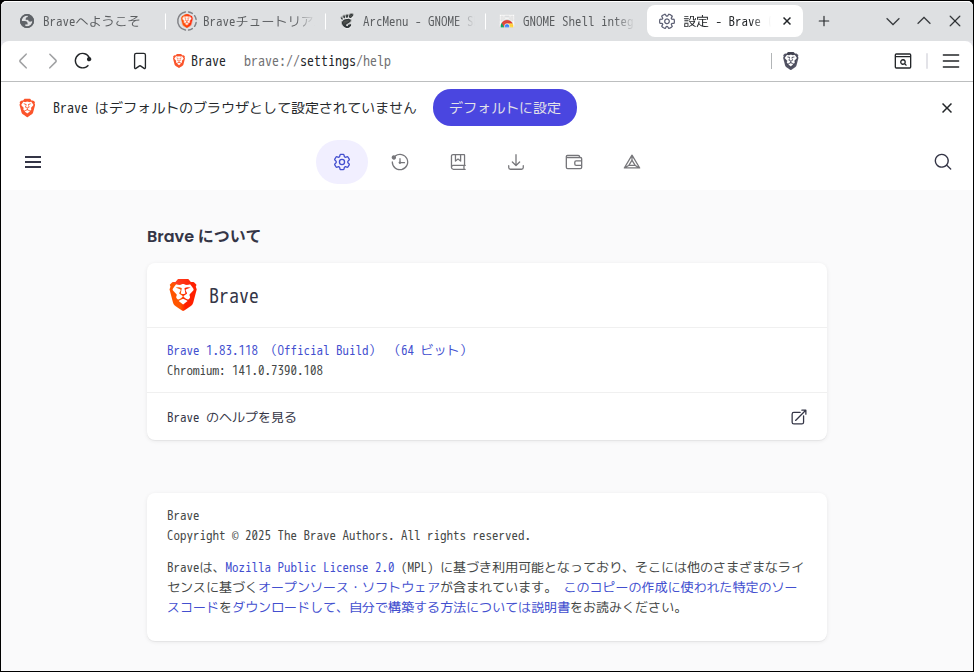Open a new tab with the plus button
The height and width of the screenshot is (672, 974).
[824, 21]
